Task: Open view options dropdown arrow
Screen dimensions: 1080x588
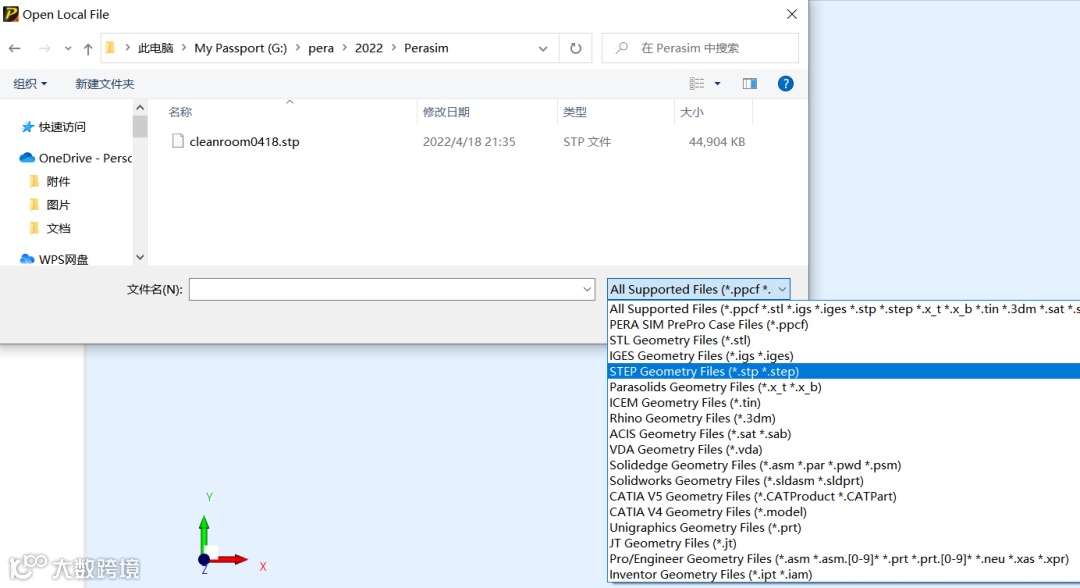Action: click(717, 84)
